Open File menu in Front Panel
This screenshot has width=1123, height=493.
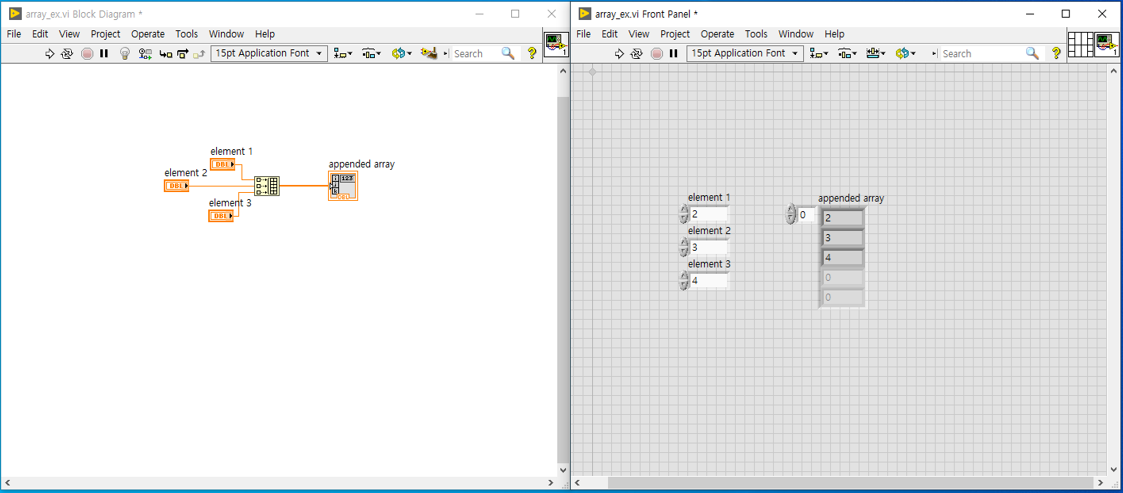584,34
